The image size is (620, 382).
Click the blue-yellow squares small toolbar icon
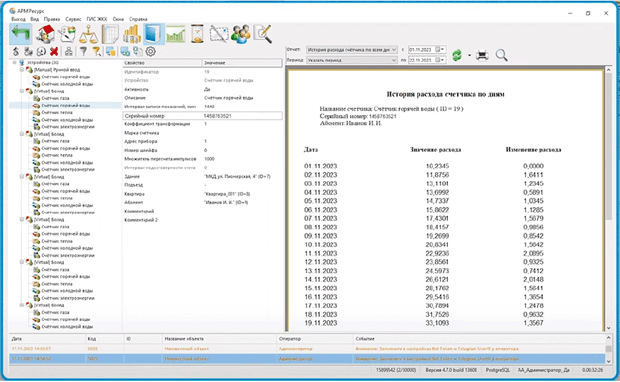[x=111, y=51]
